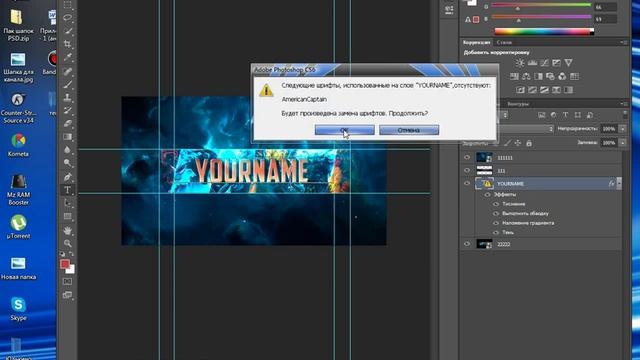Open the Непрозрачность opacity dropdown arrow
This screenshot has width=640, height=360.
[x=623, y=129]
